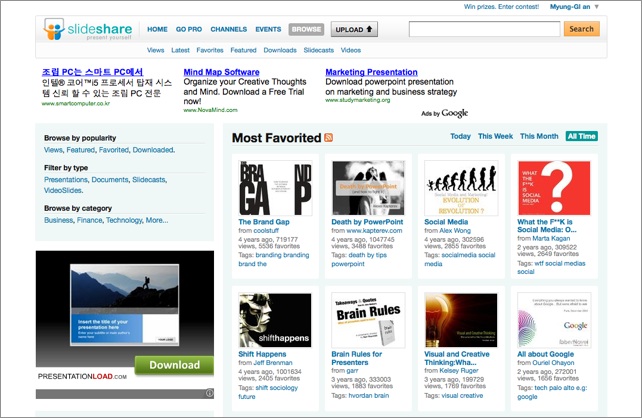Select the BROWSE navigation button
Screen dimensions: 642x418
(x=306, y=29)
